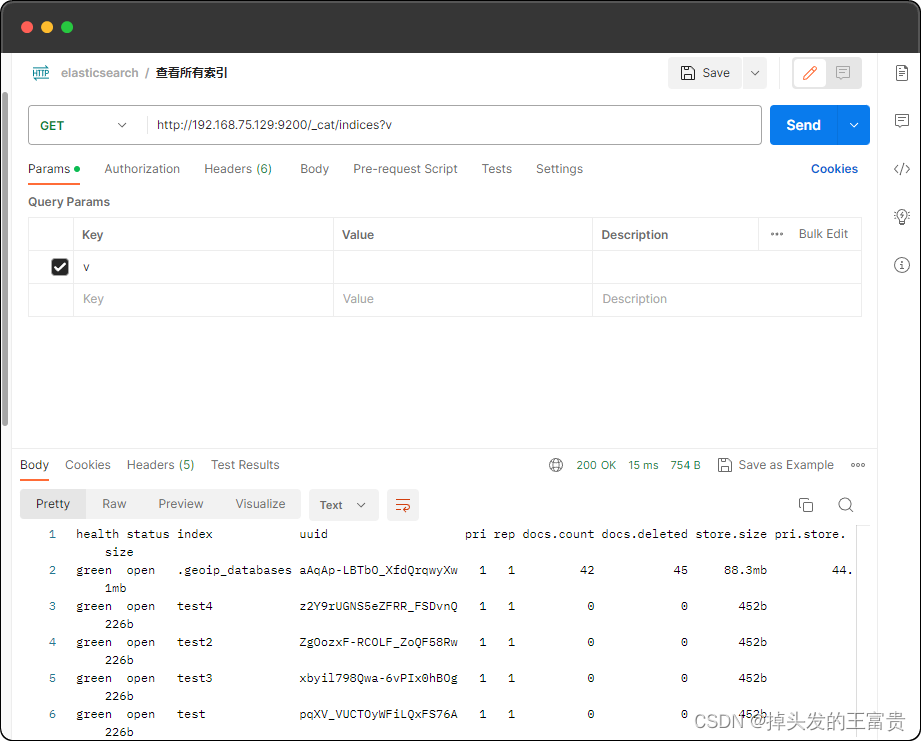Select the Visualize view
The width and height of the screenshot is (921, 741).
tap(260, 504)
